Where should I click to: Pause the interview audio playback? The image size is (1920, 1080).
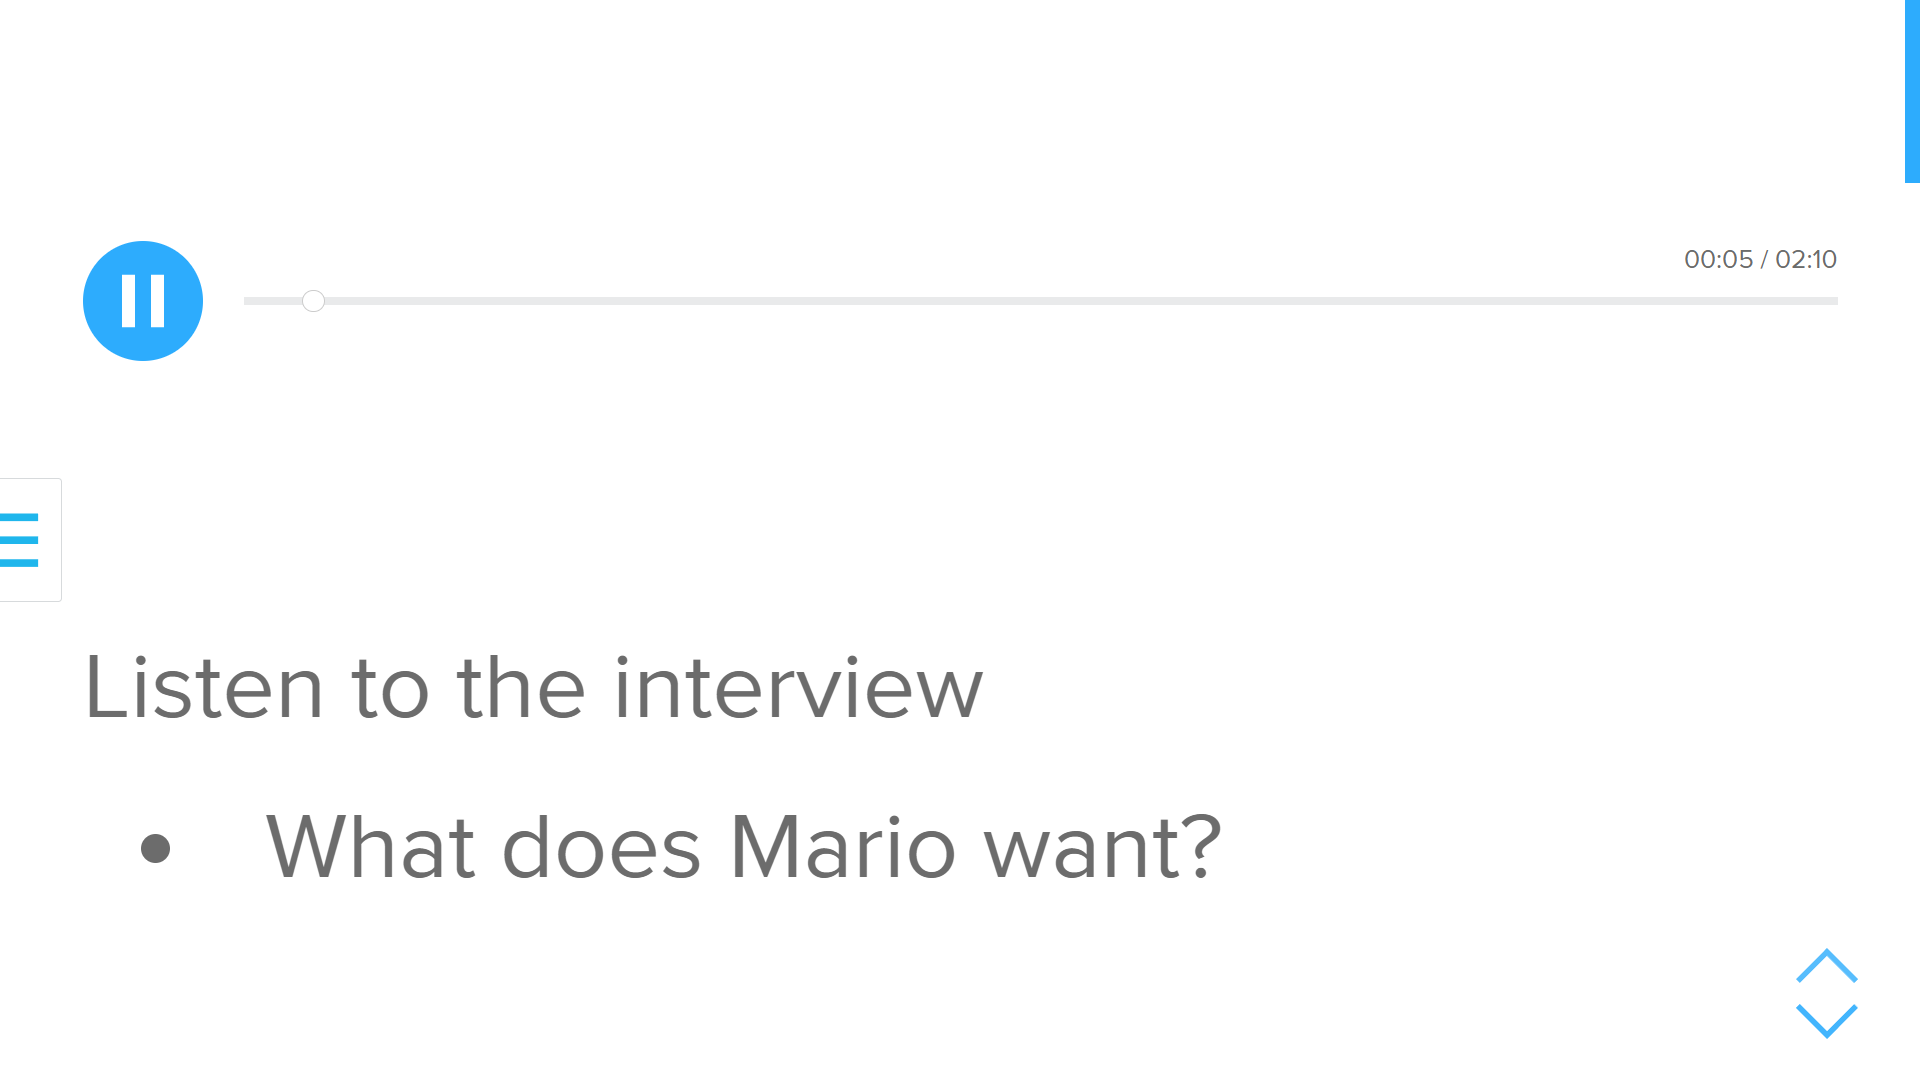coord(143,301)
